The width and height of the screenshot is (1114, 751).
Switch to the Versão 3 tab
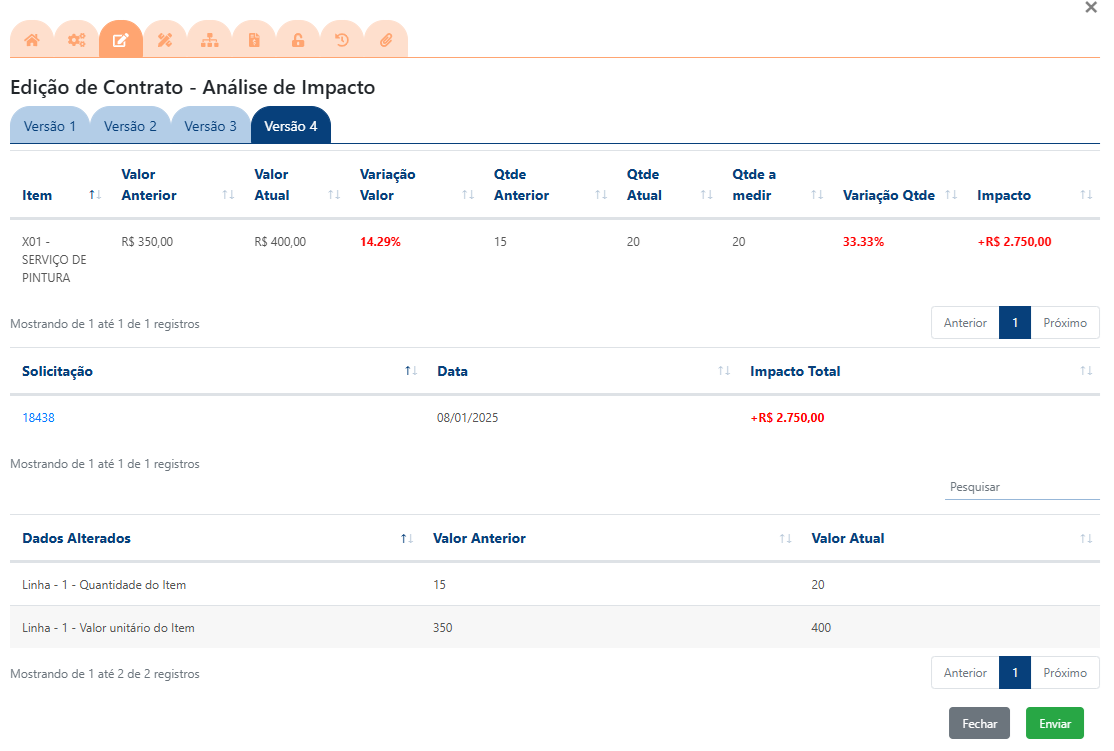(210, 126)
